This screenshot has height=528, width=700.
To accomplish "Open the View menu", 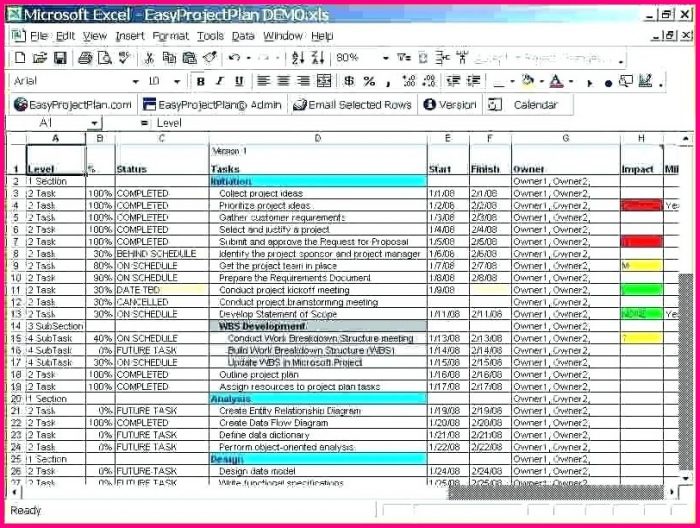I will [95, 36].
